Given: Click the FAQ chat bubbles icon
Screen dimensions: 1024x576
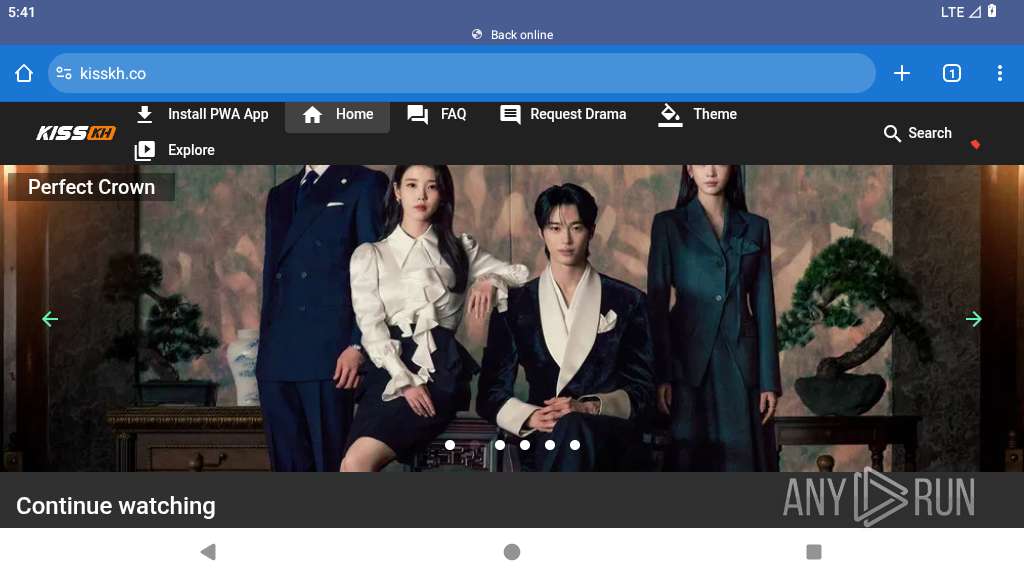Looking at the screenshot, I should [418, 115].
